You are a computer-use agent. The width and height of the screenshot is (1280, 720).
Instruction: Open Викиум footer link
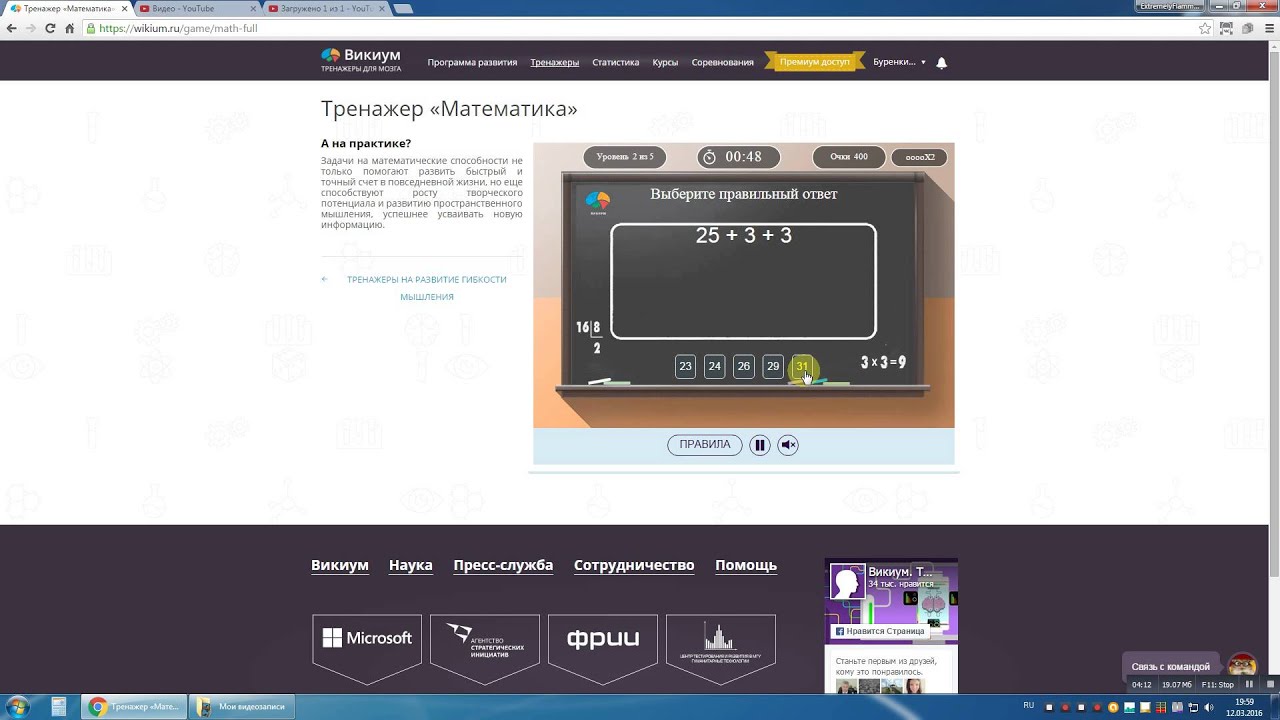pos(340,565)
